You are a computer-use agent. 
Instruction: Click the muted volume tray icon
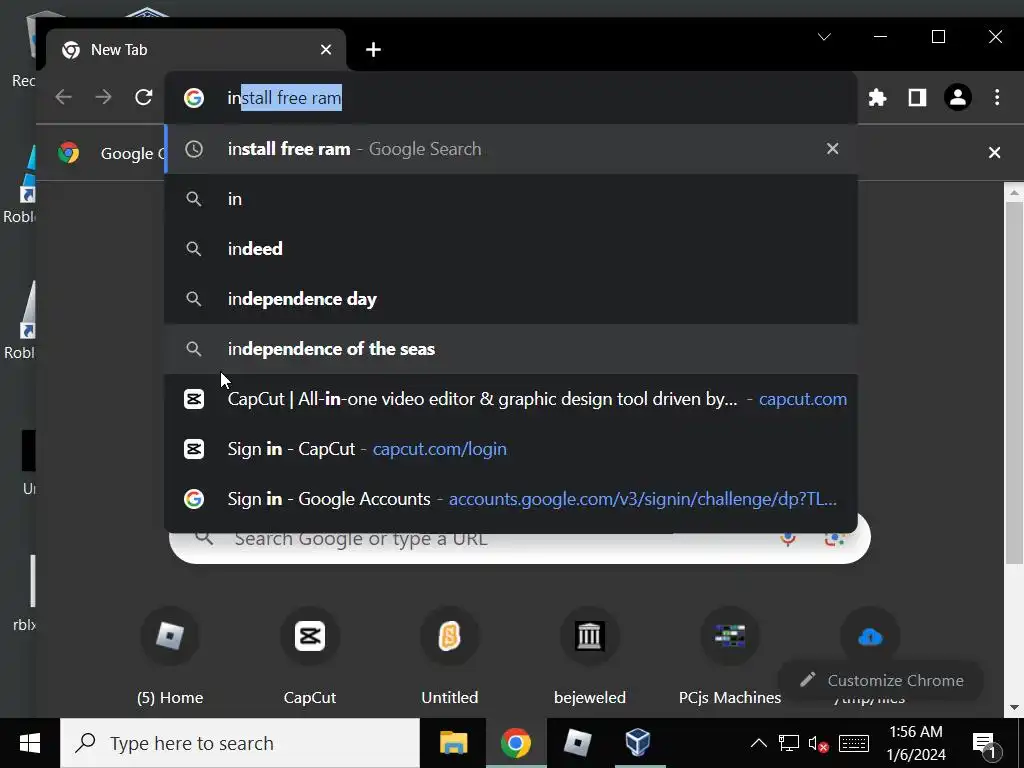pyautogui.click(x=818, y=743)
